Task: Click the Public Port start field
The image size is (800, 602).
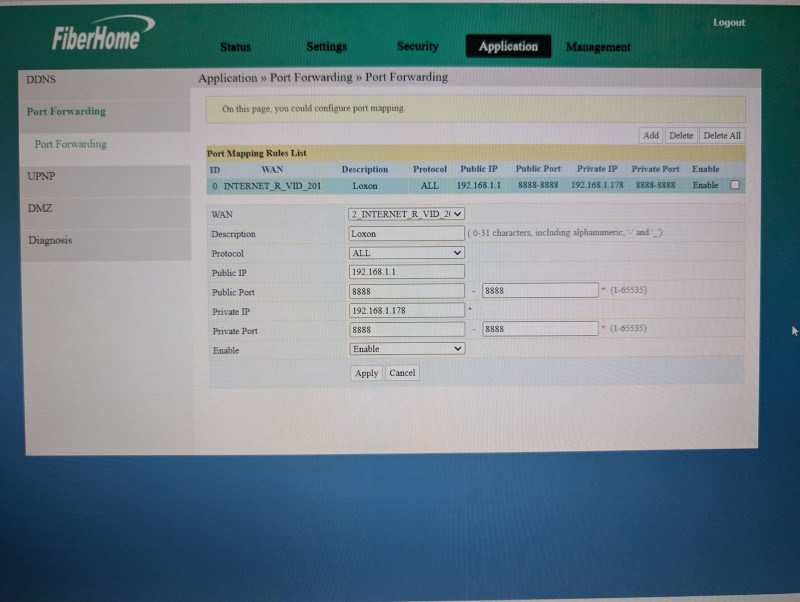Action: 406,291
